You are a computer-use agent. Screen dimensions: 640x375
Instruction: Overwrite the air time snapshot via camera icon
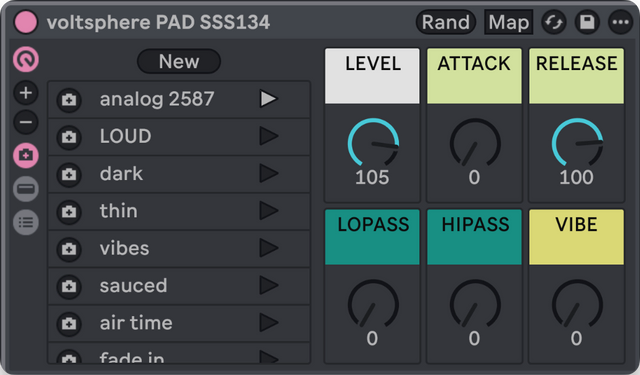(69, 324)
